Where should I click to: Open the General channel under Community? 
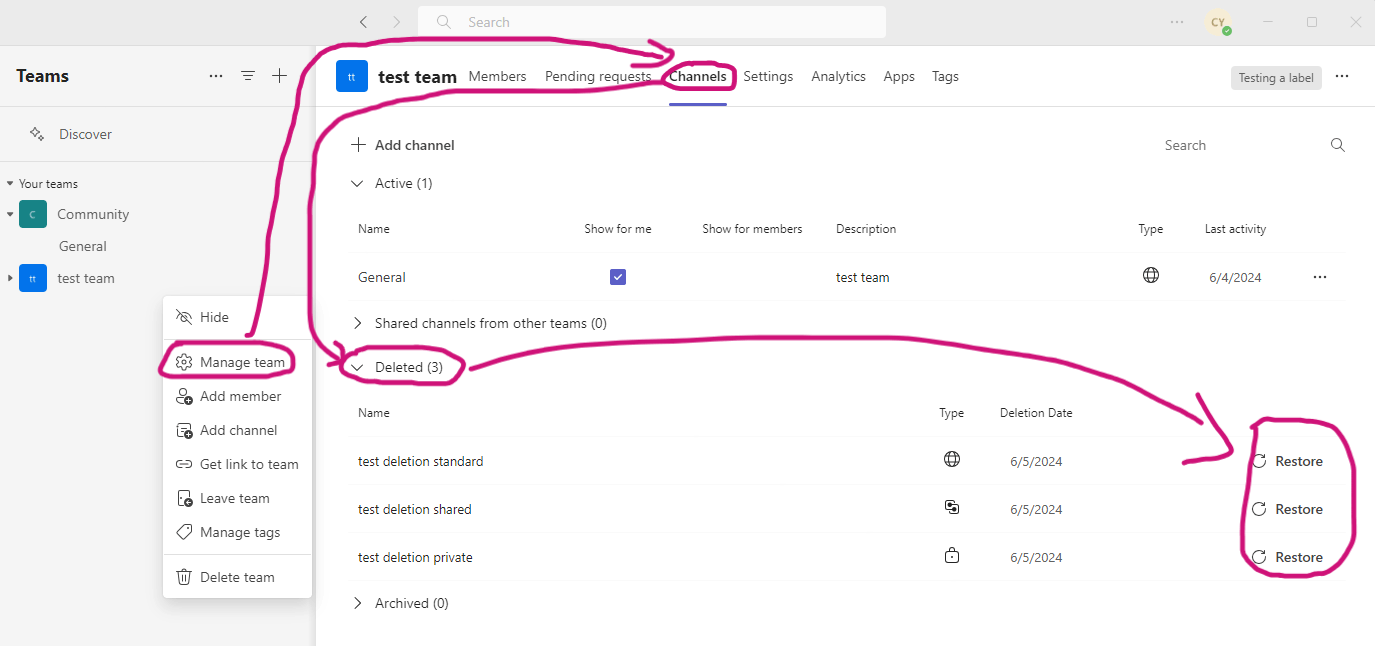point(83,246)
